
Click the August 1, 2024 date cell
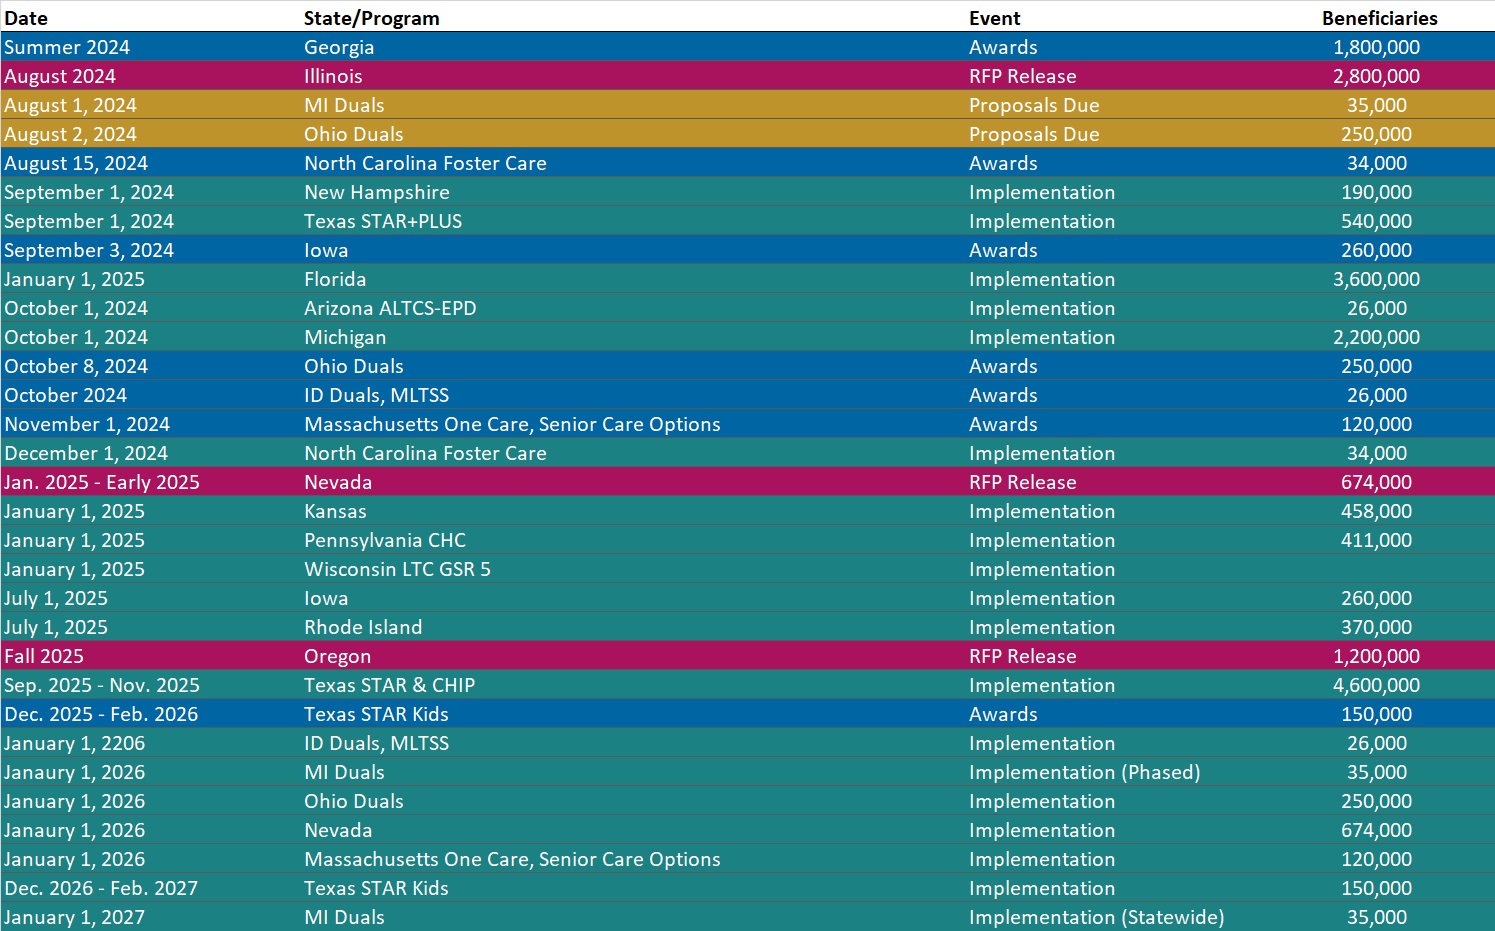[x=70, y=105]
